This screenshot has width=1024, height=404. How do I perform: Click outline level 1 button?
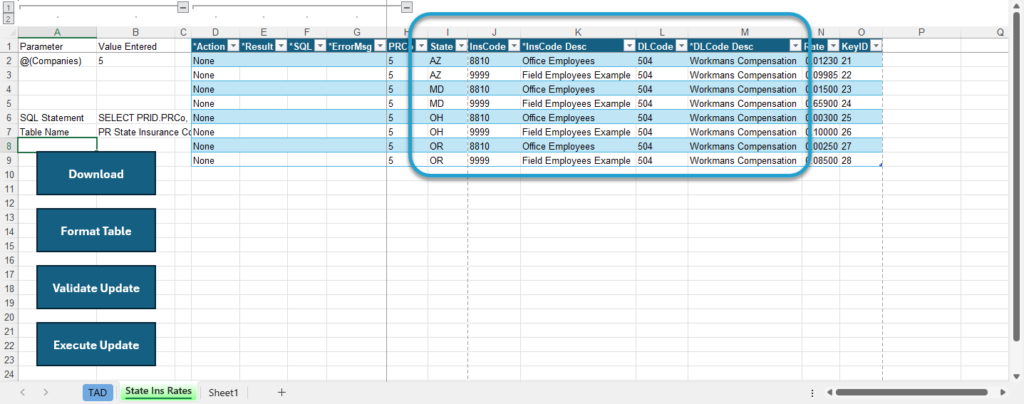8,7
